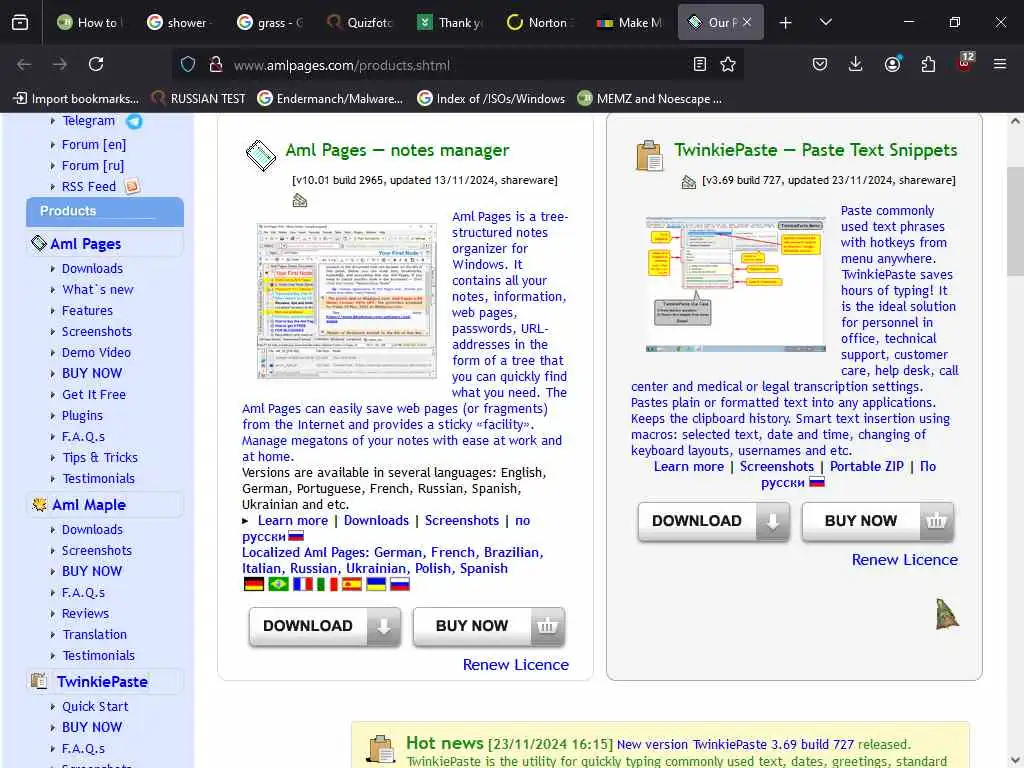The image size is (1024, 768).
Task: Click the Ukrainian flag icon
Action: 376,584
